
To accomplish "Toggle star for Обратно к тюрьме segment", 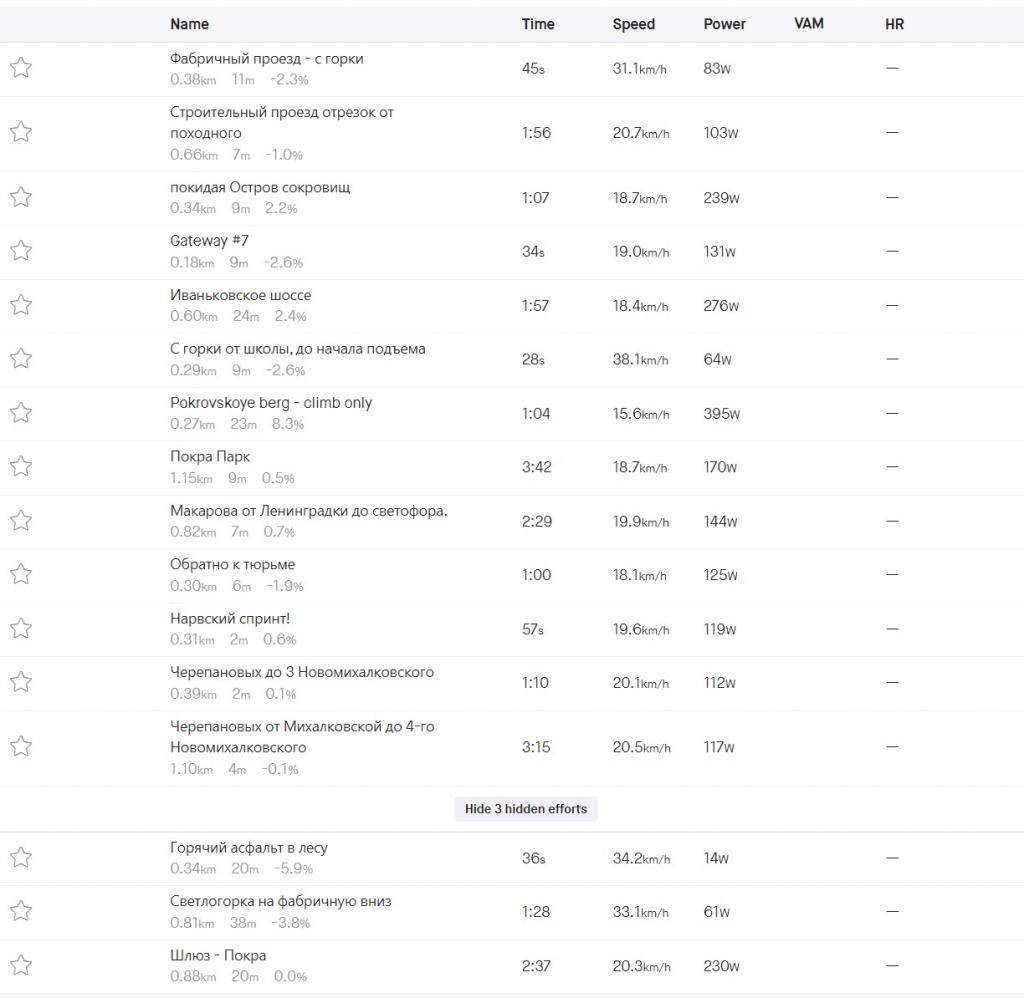I will tap(21, 573).
